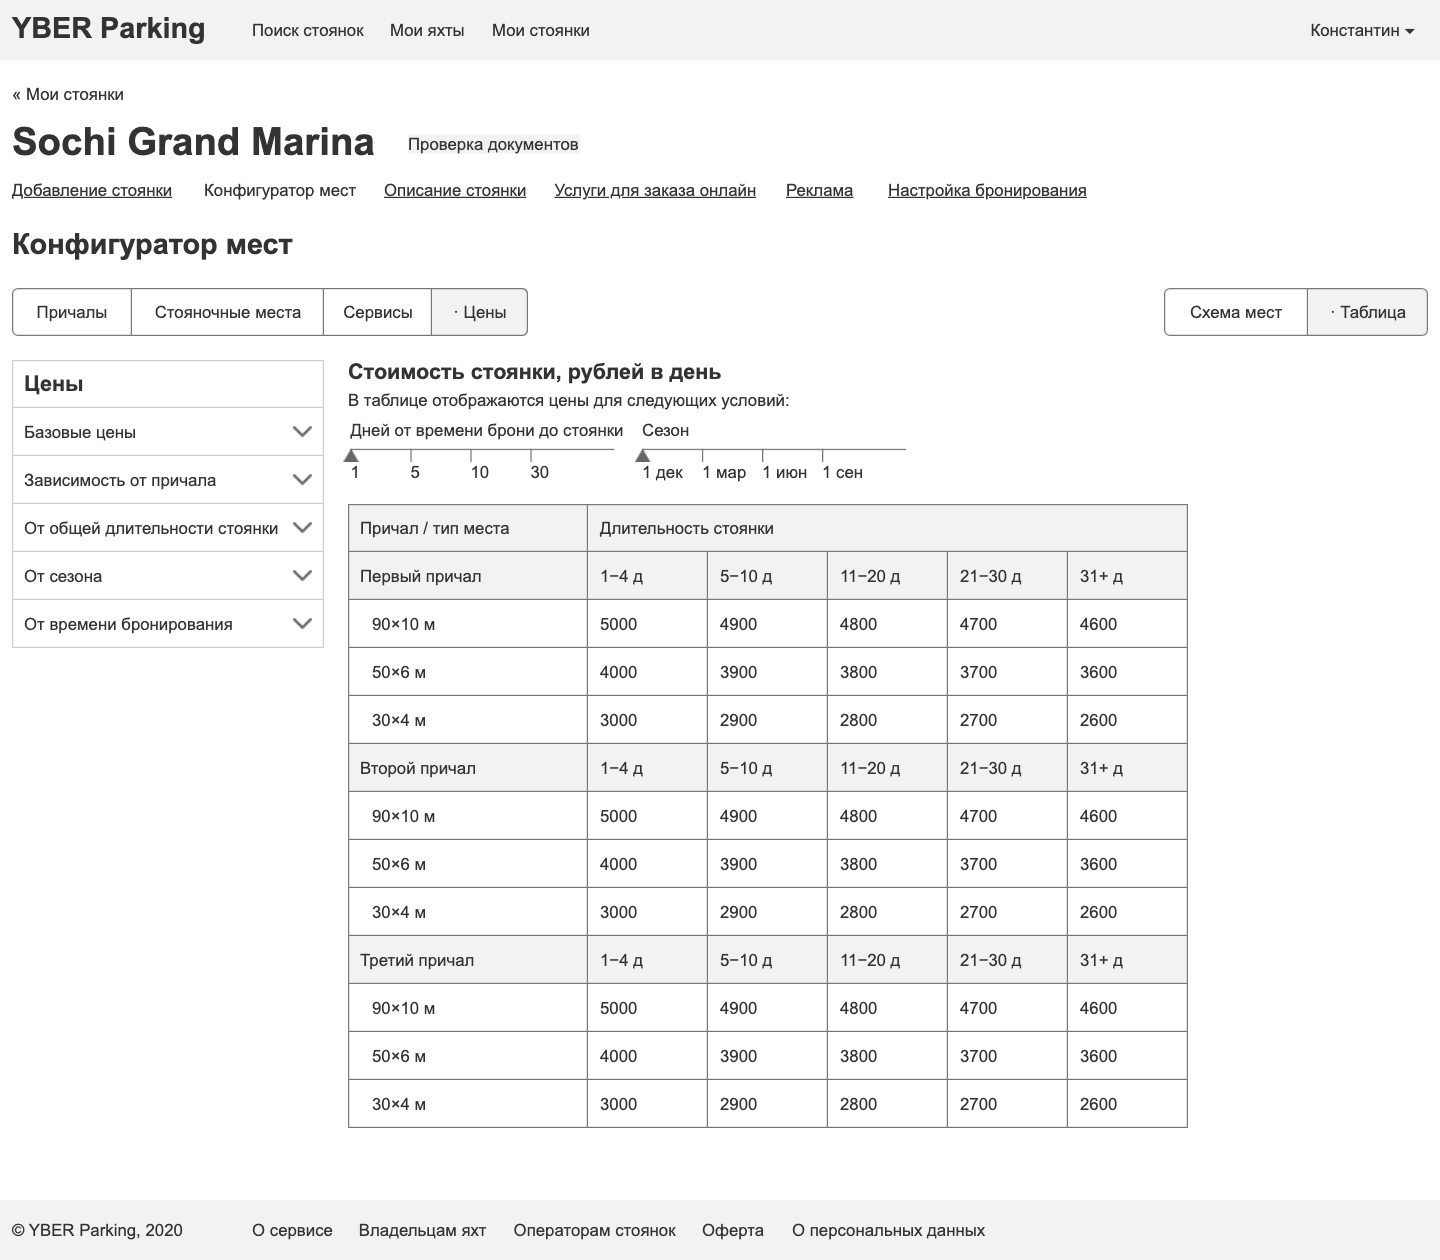
Task: Click season slider triangle marker at 1 дек
Action: 643,456
